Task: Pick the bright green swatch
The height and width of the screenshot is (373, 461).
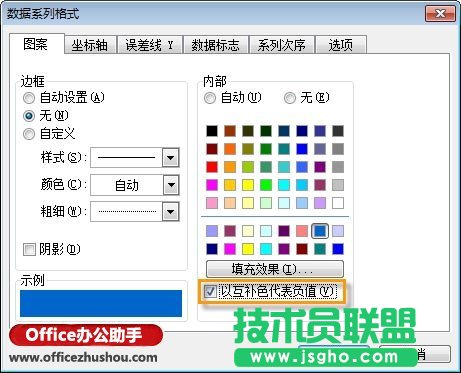Action: pyautogui.click(x=266, y=185)
